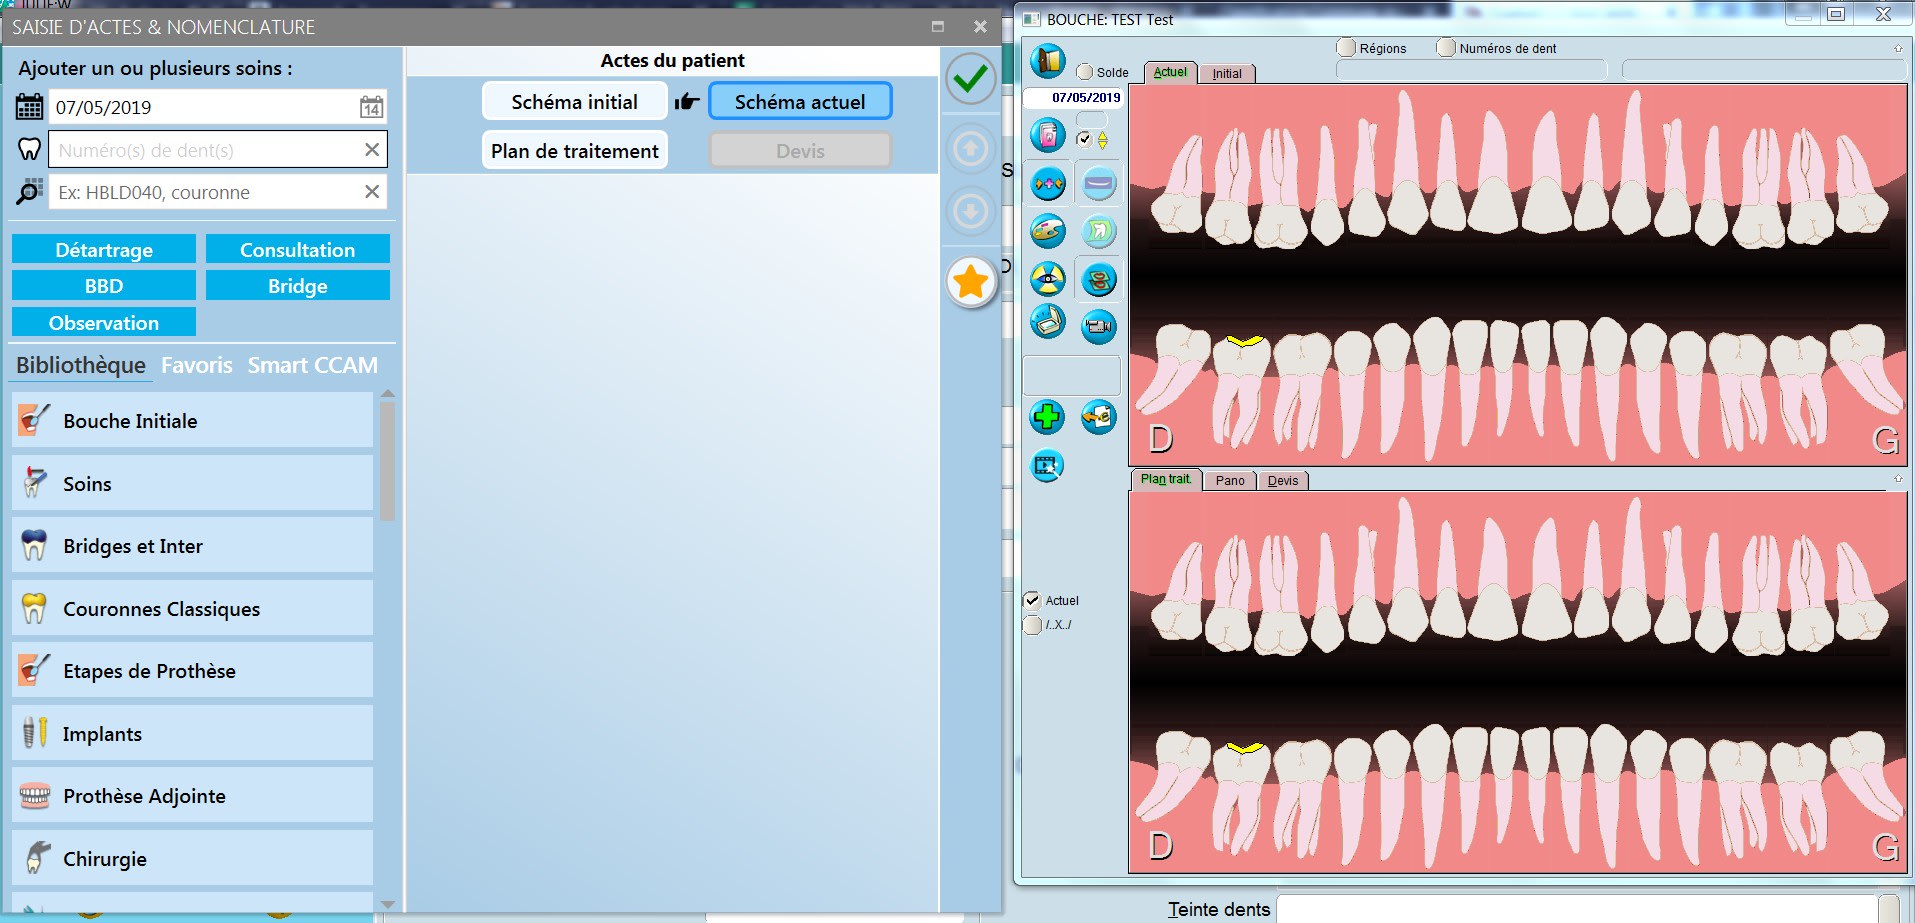1915x923 pixels.
Task: Open the color palette tool icon
Action: [1047, 231]
